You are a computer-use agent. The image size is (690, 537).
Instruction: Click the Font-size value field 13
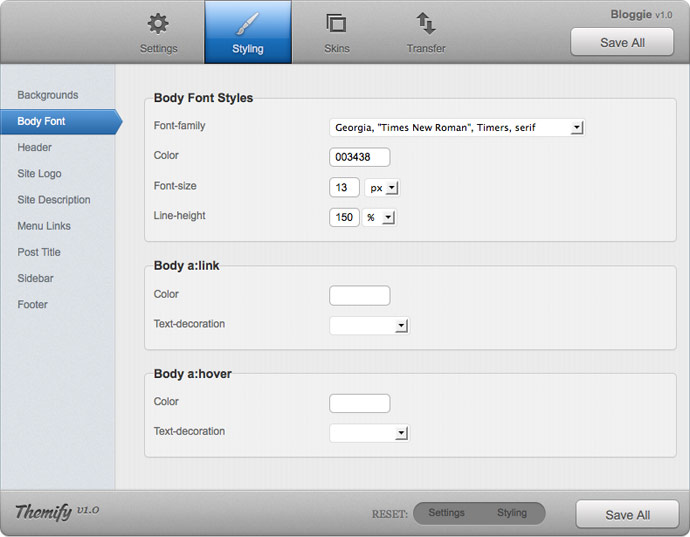(344, 188)
